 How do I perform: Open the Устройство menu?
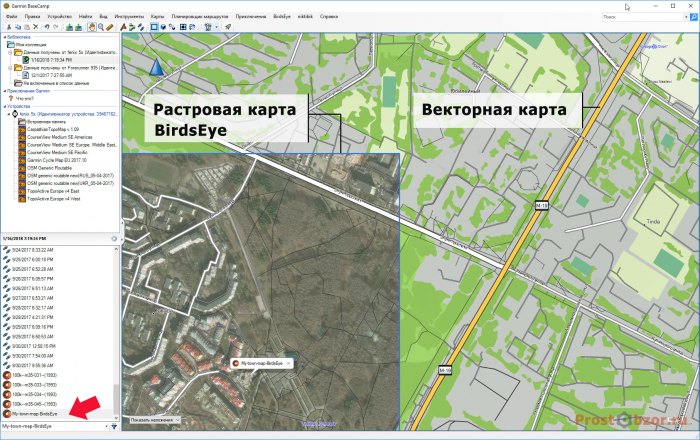click(x=59, y=17)
